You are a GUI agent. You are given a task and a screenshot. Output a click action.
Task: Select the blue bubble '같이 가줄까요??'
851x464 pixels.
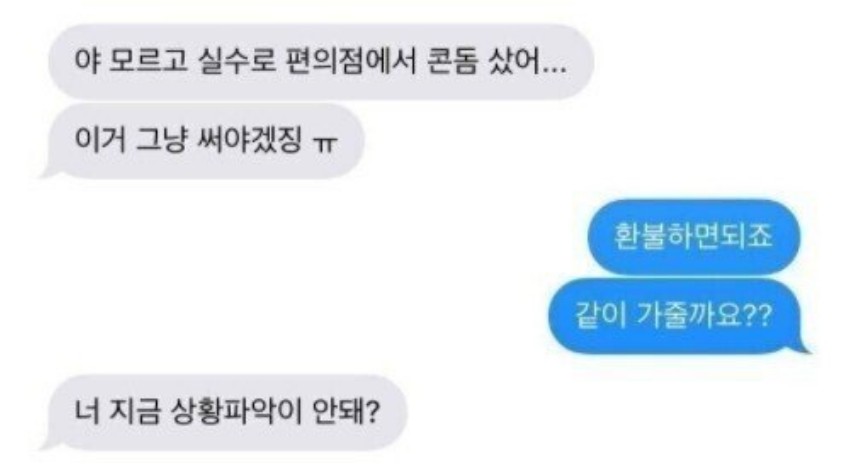(x=677, y=316)
